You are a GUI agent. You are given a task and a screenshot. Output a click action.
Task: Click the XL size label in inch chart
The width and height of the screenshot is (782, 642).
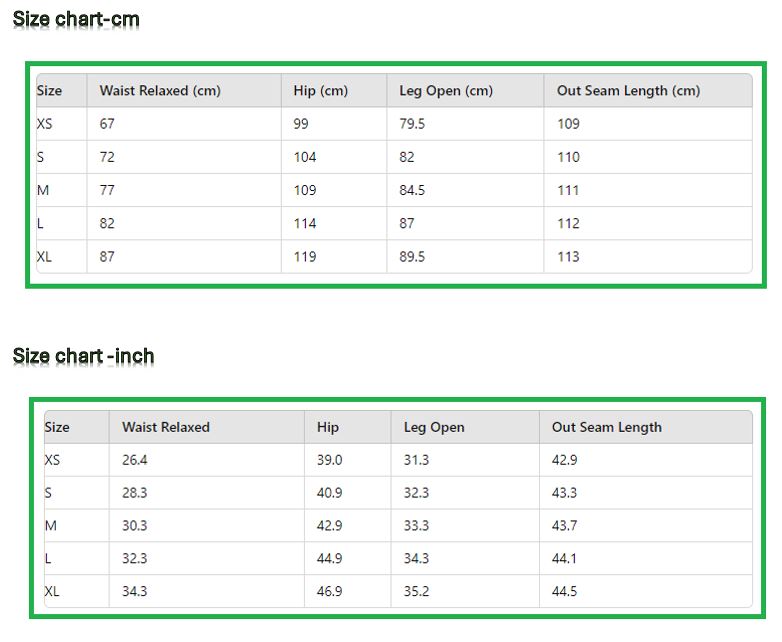click(x=52, y=592)
